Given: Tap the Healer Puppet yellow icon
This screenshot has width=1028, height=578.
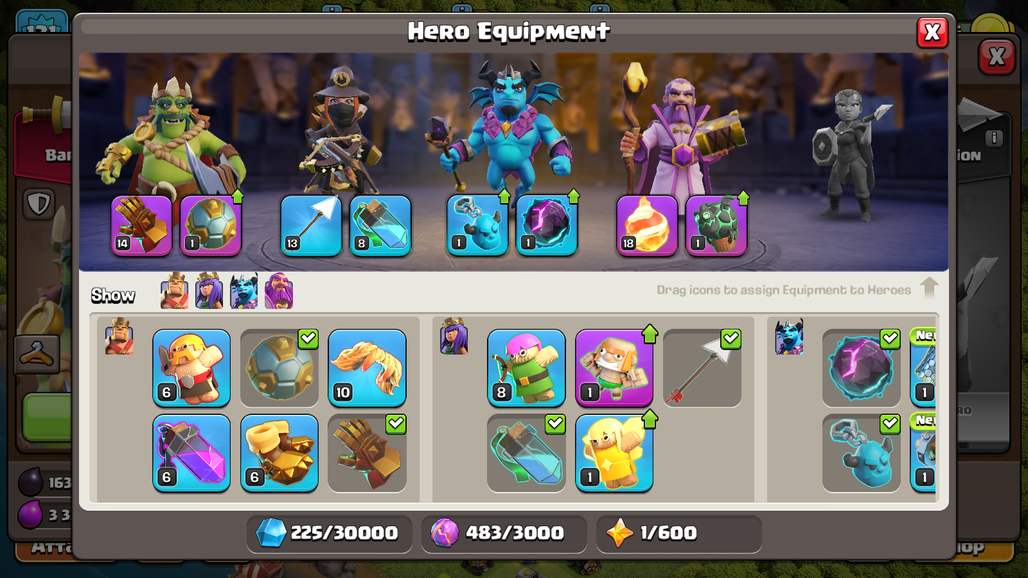Looking at the screenshot, I should (x=614, y=453).
